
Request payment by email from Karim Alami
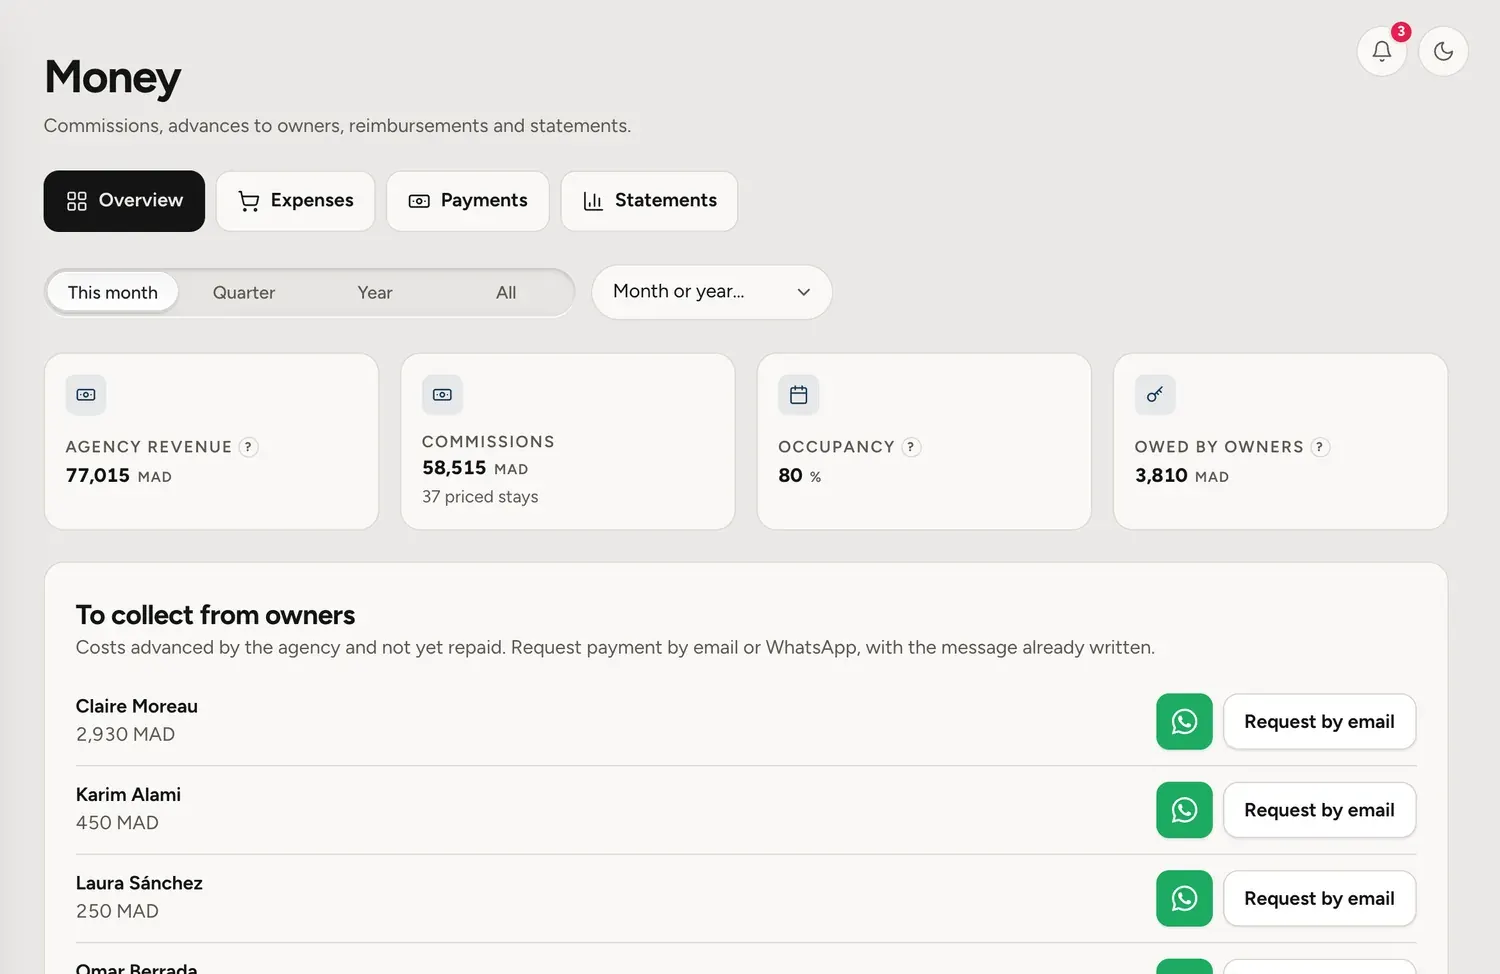pyautogui.click(x=1320, y=810)
